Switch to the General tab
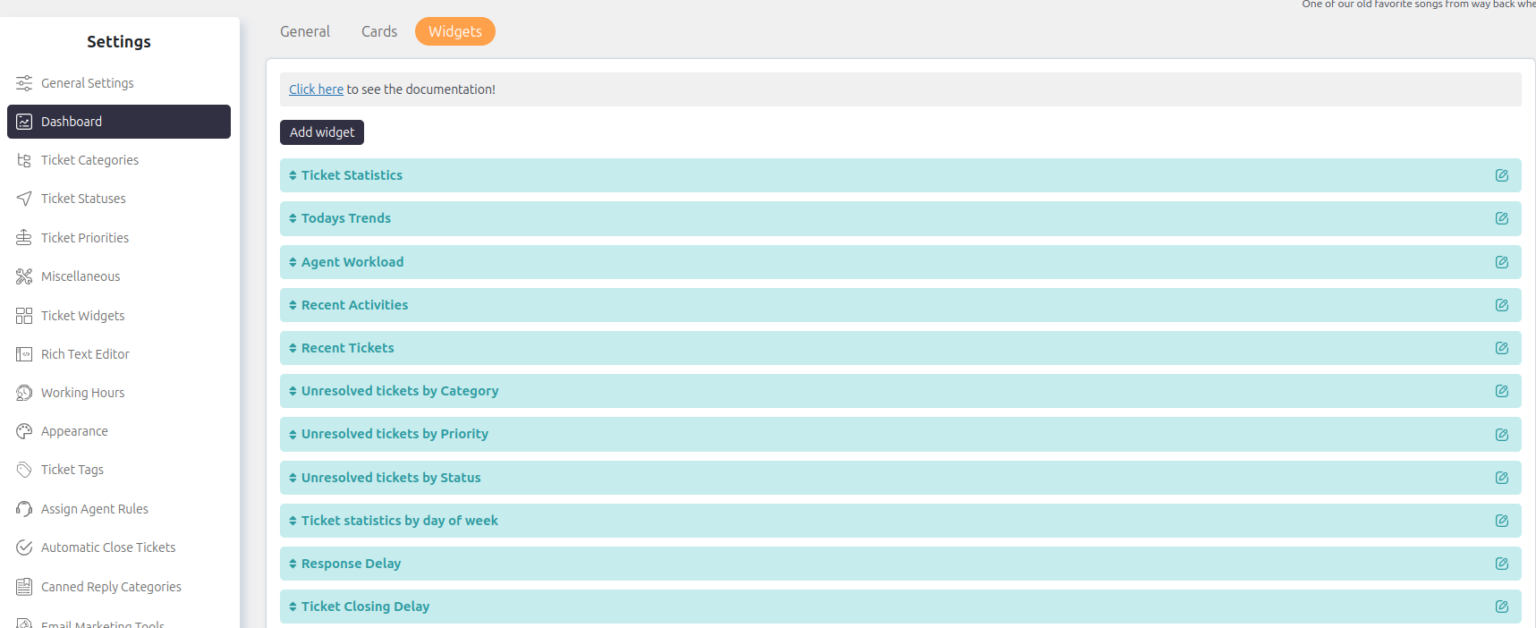The width and height of the screenshot is (1536, 628). (304, 31)
